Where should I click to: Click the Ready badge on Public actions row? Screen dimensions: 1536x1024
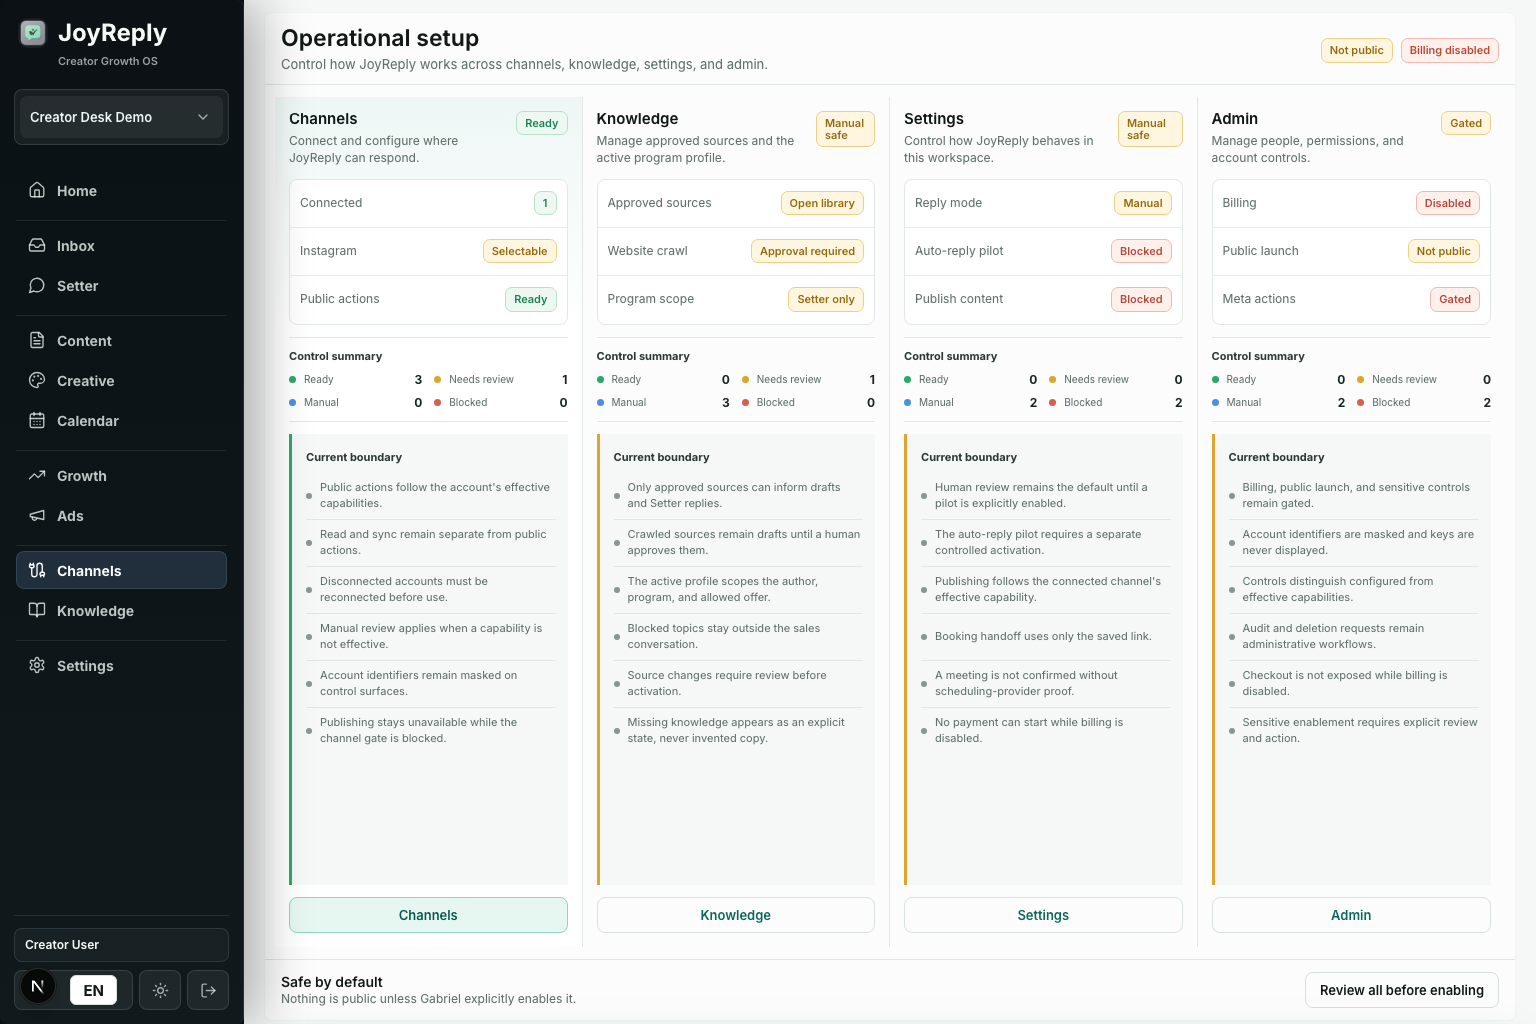tap(530, 299)
